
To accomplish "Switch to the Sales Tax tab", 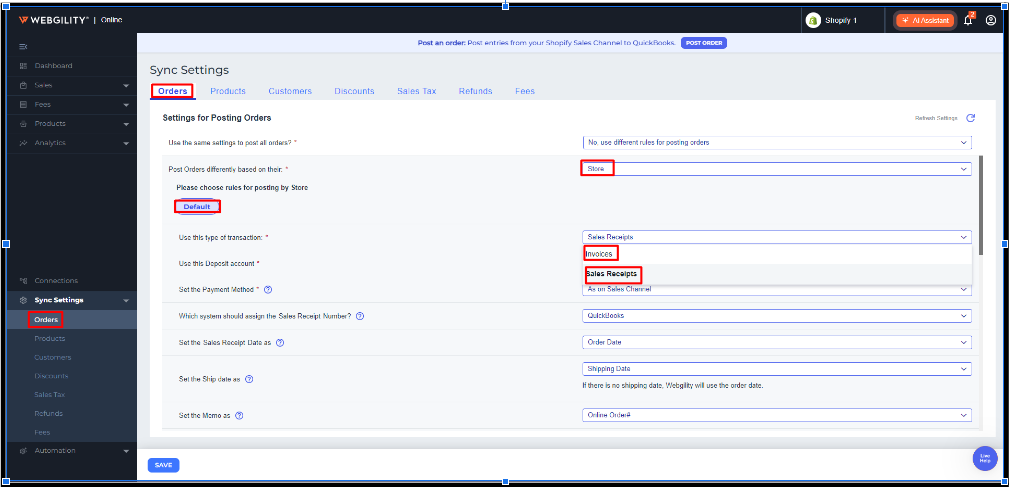I will point(416,91).
